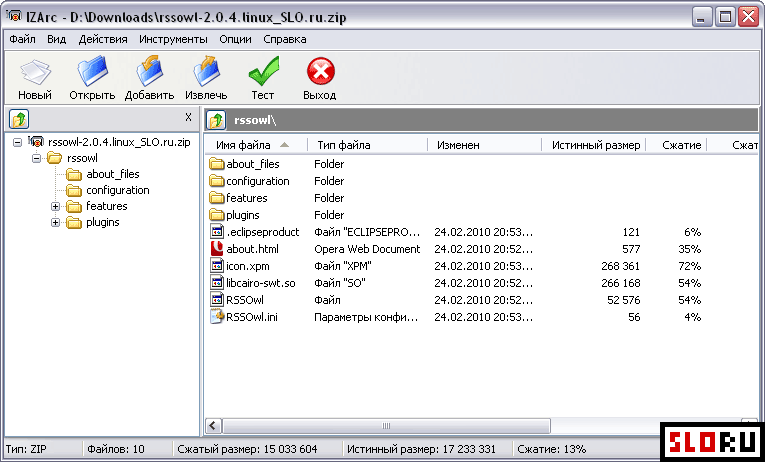Select plugins in the folder tree

pos(102,222)
